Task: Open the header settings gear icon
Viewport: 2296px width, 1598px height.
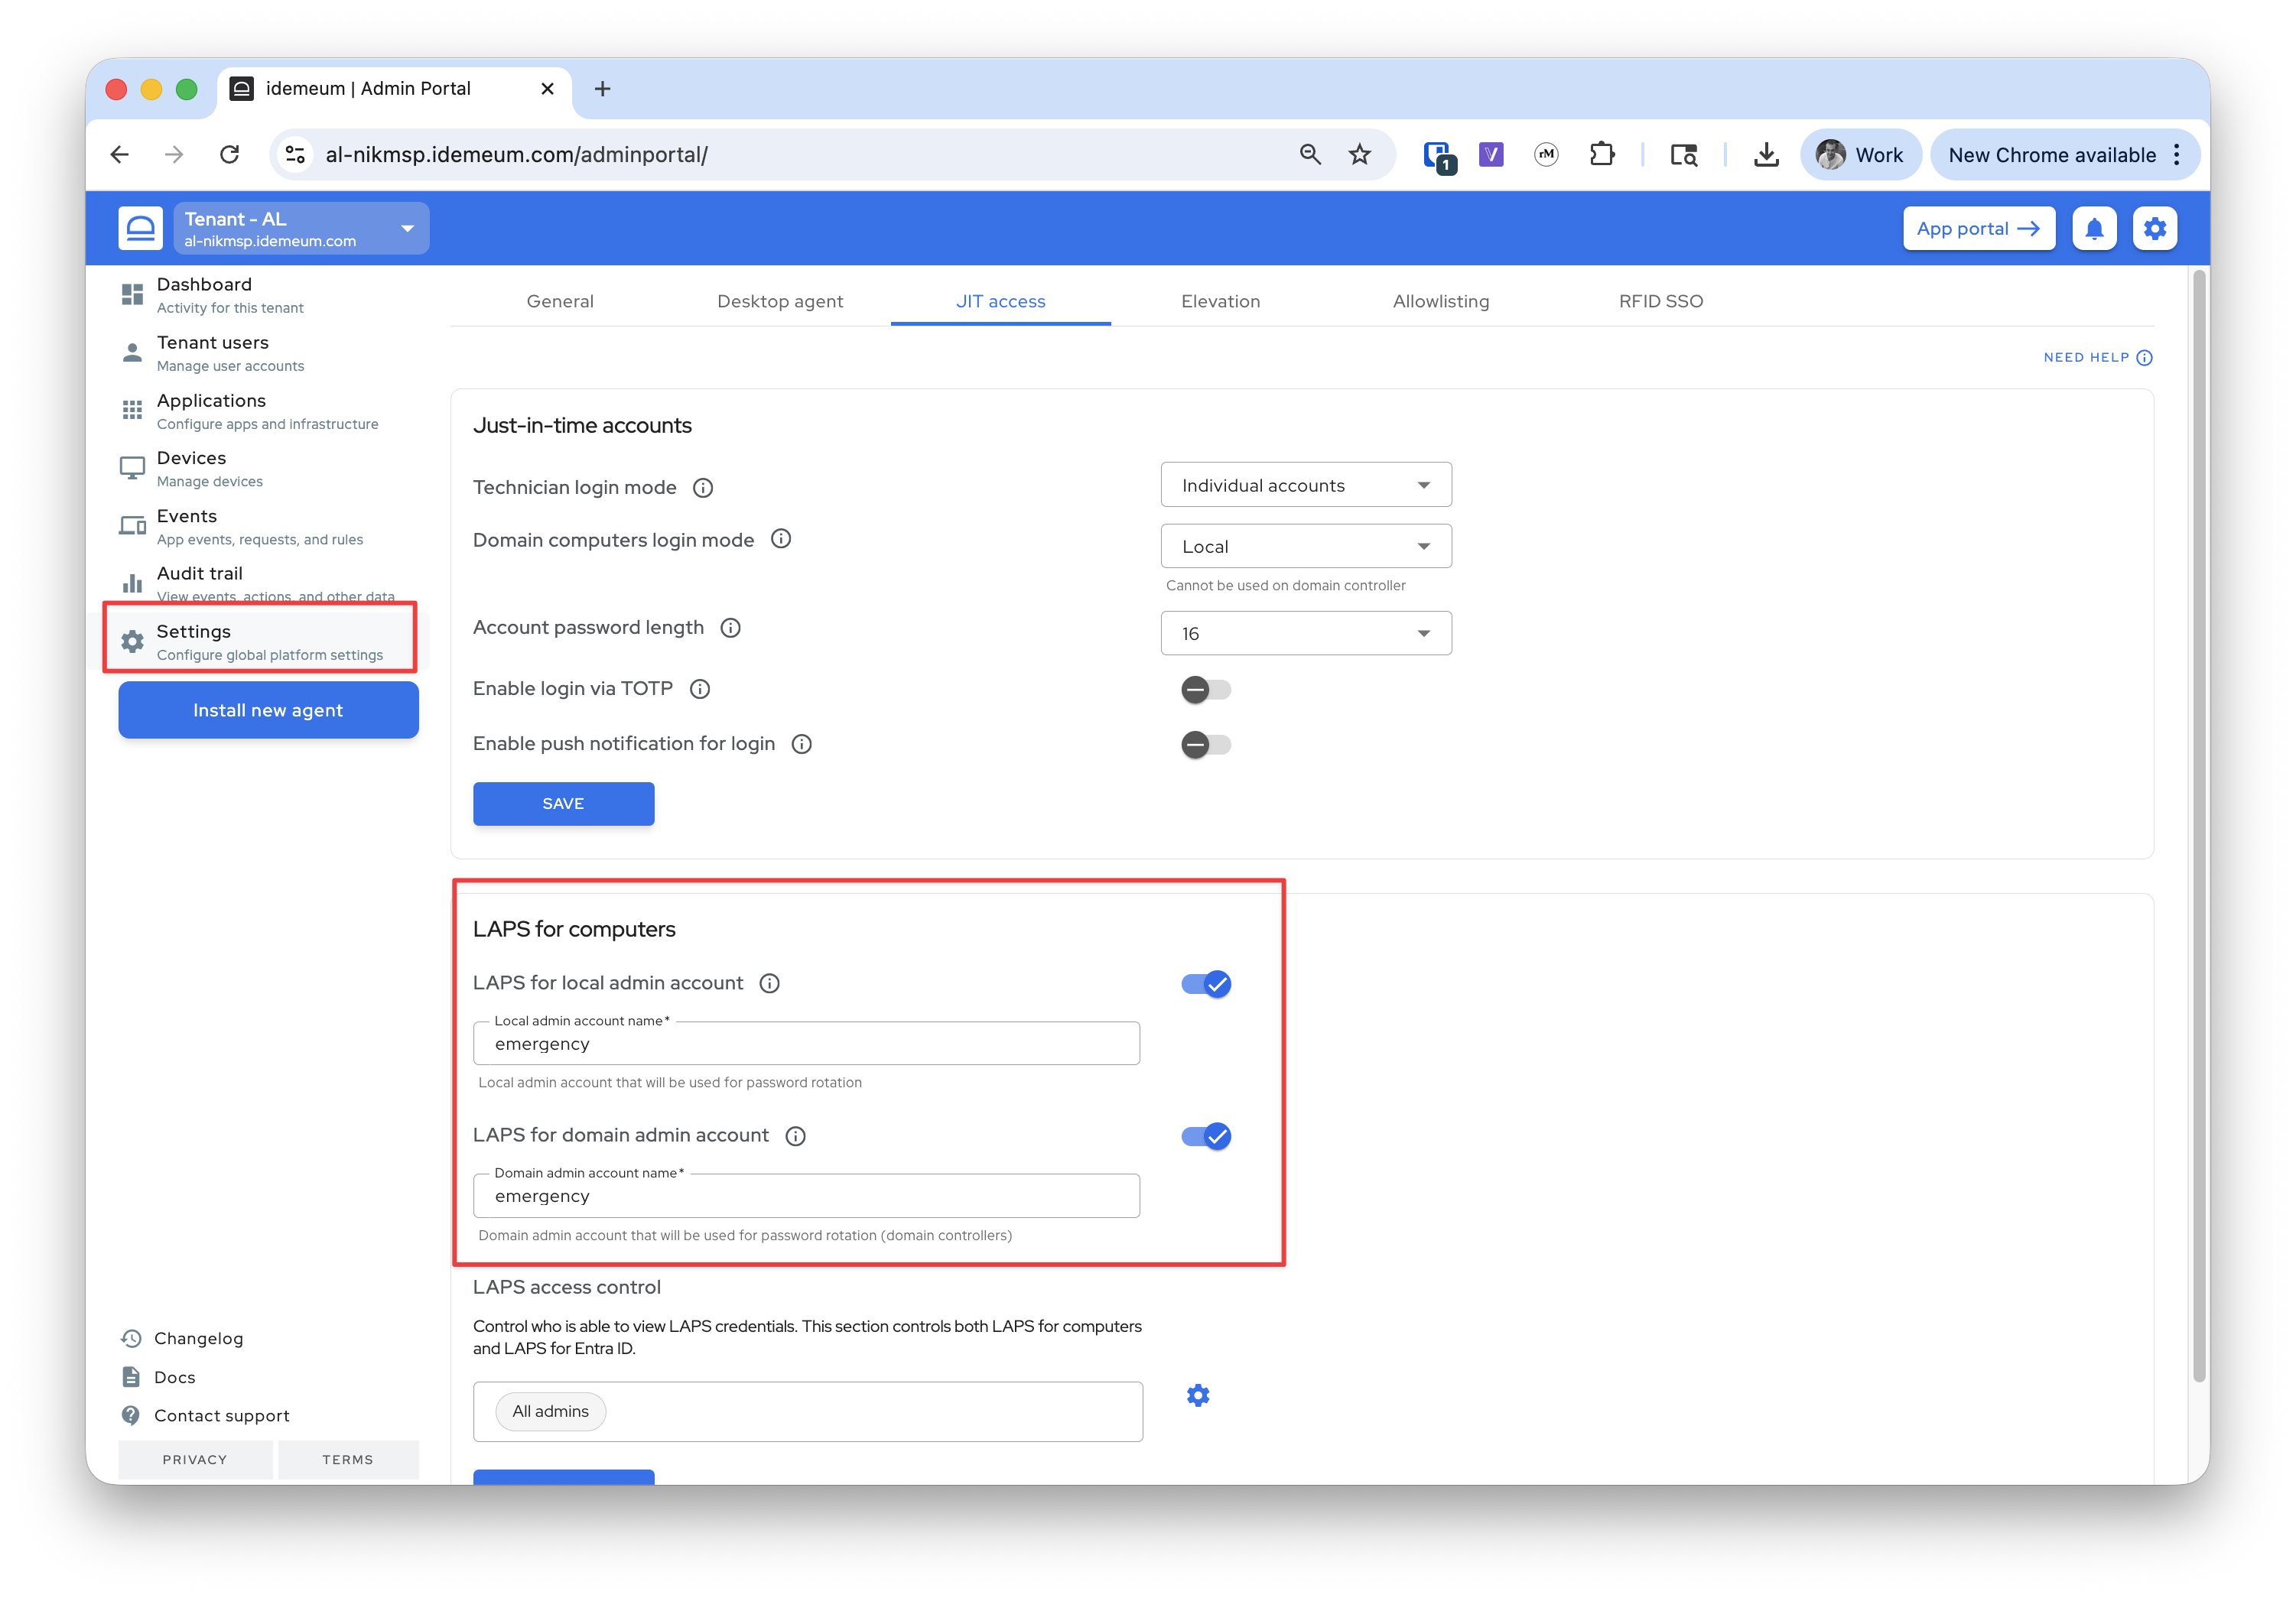Action: 2154,229
